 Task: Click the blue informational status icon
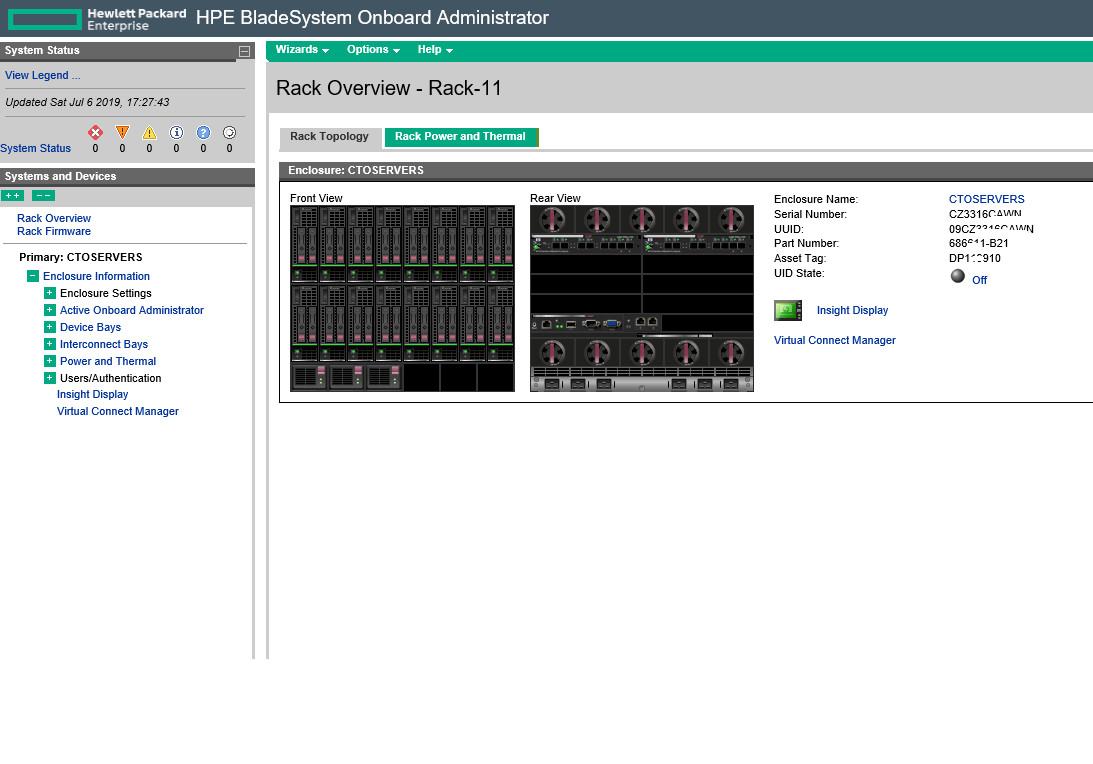(176, 132)
